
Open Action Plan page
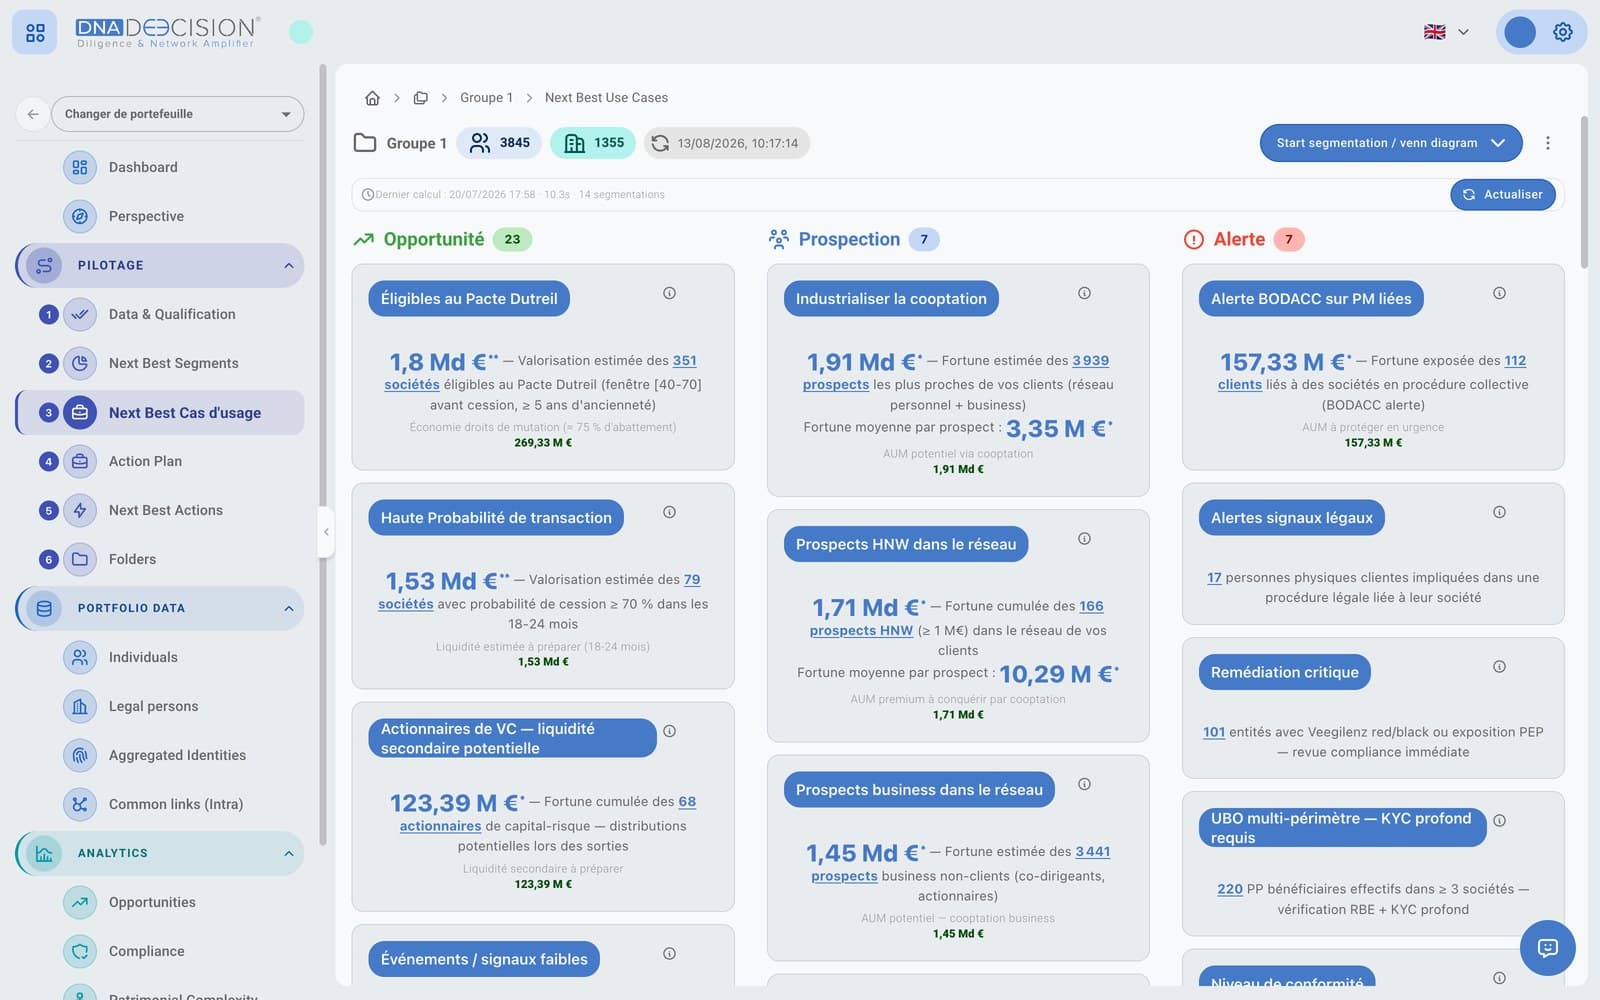click(145, 461)
